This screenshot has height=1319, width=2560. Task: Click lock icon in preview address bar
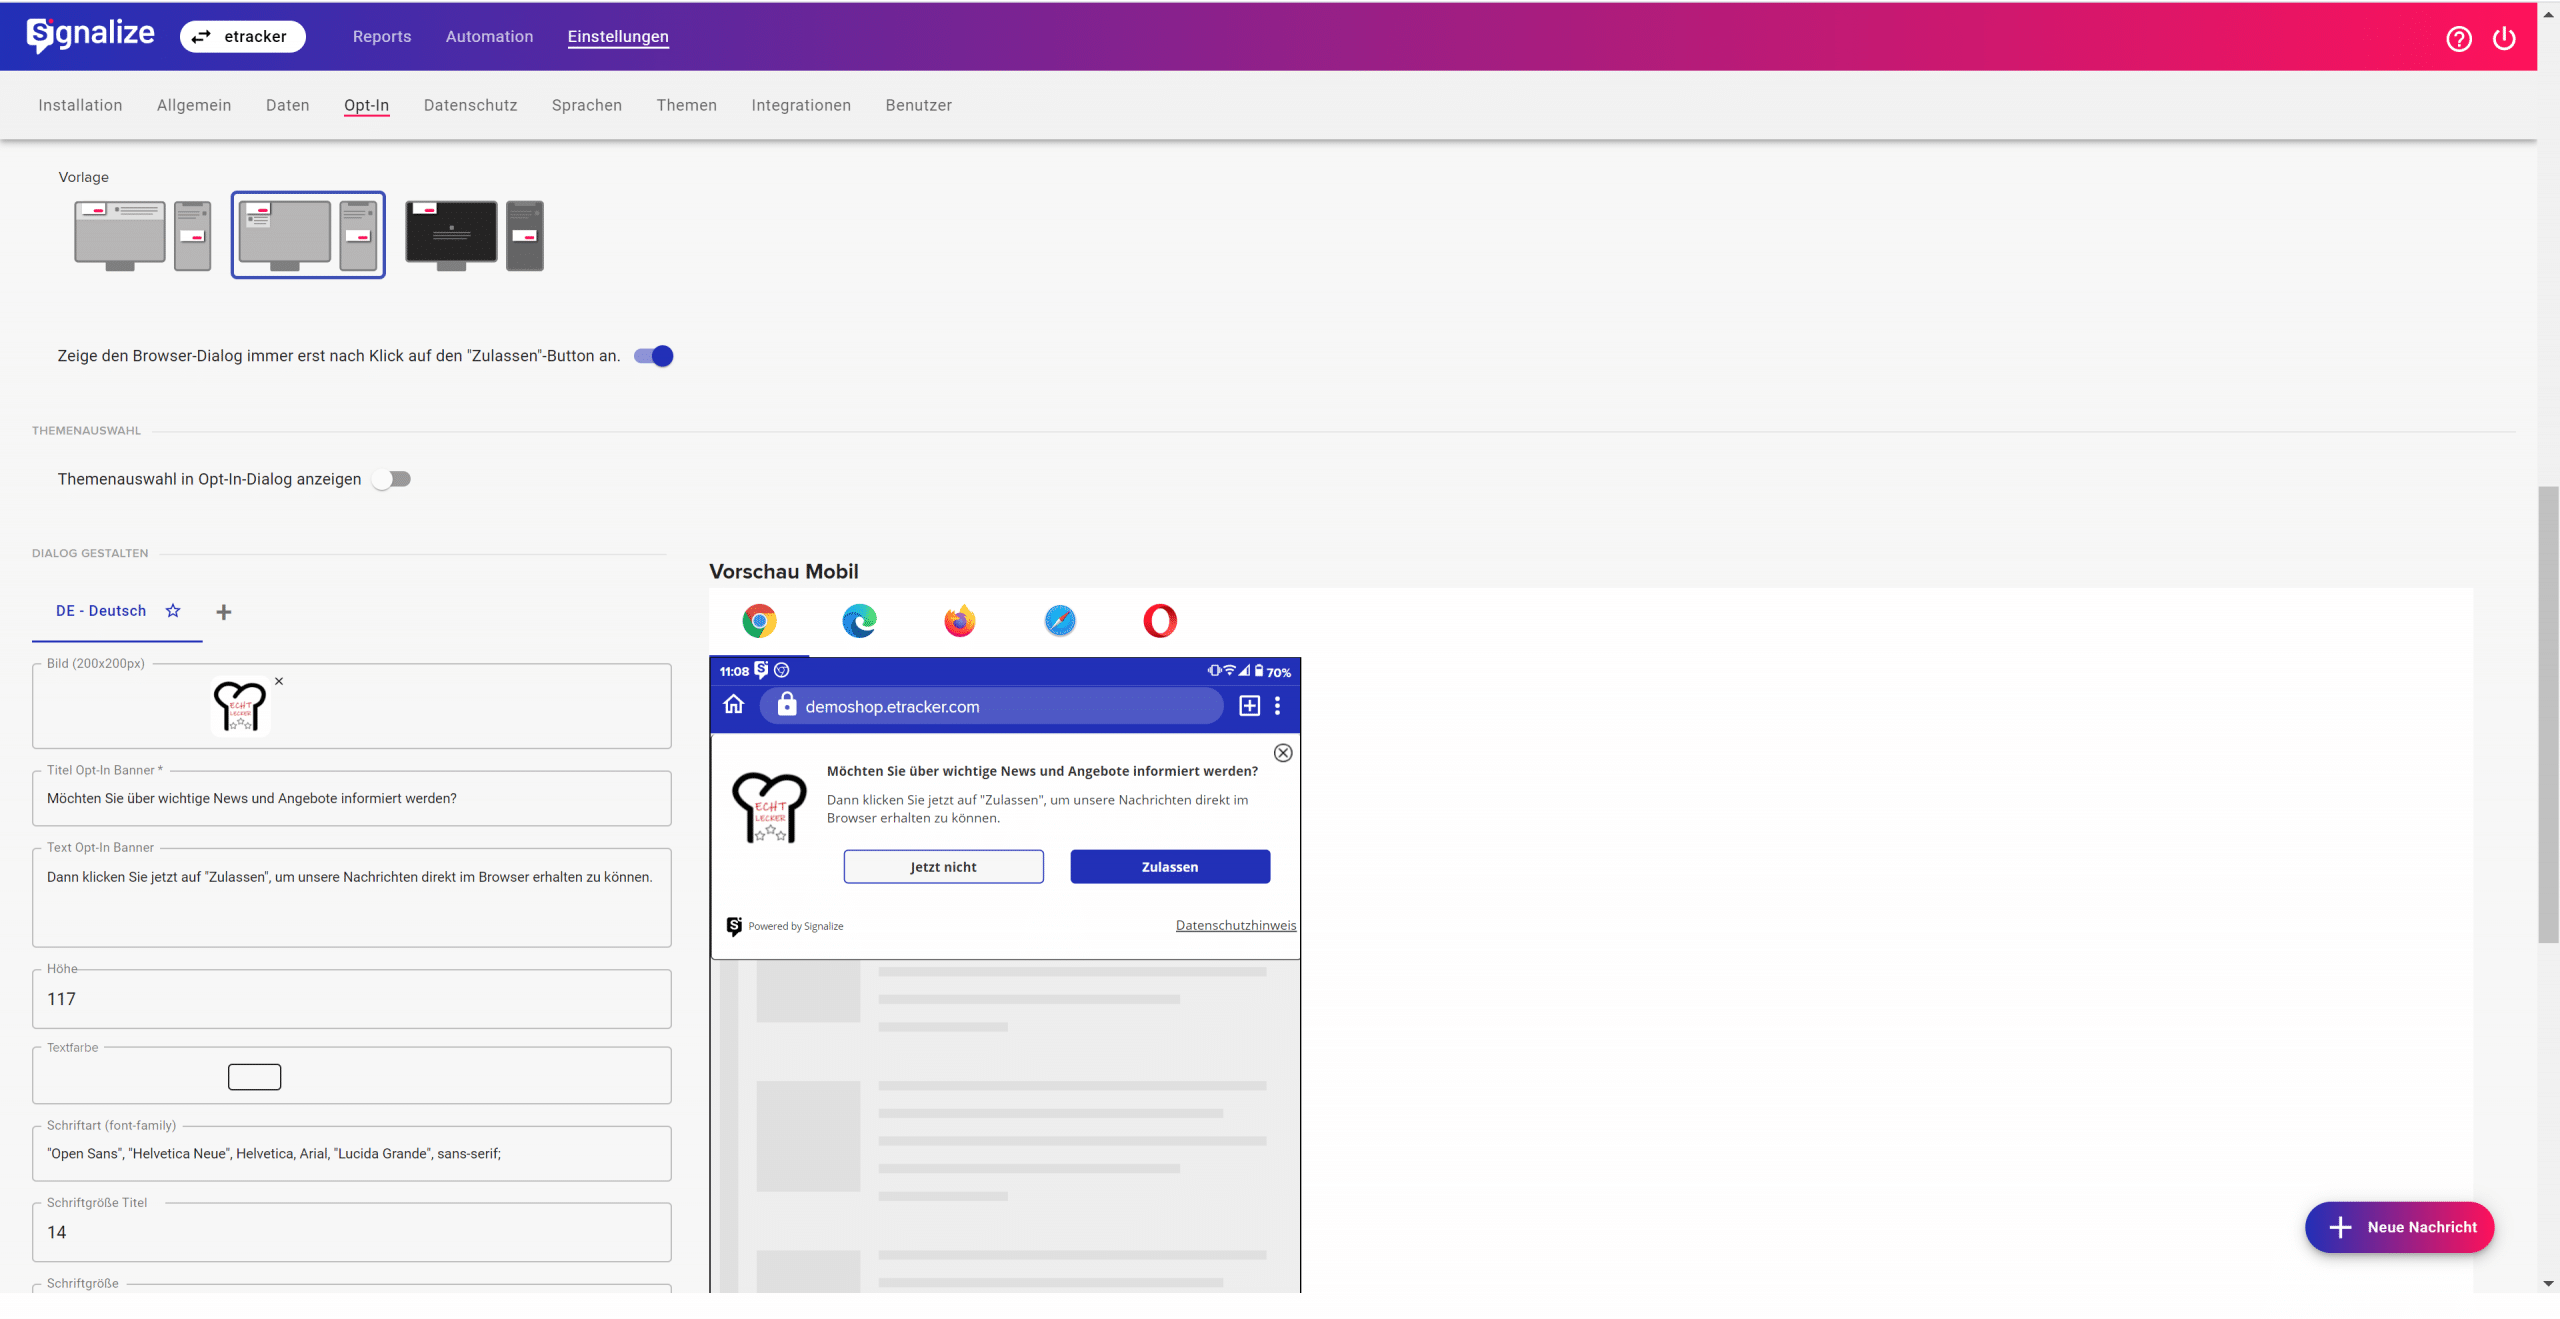(x=787, y=705)
